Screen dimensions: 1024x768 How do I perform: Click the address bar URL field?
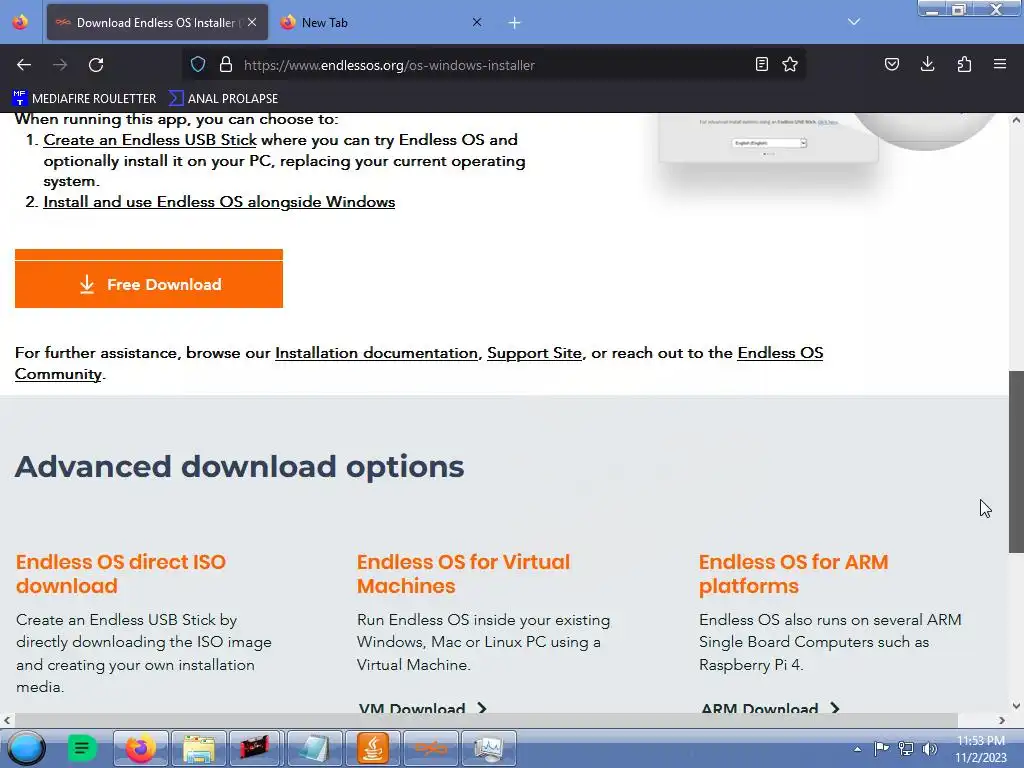(x=493, y=65)
